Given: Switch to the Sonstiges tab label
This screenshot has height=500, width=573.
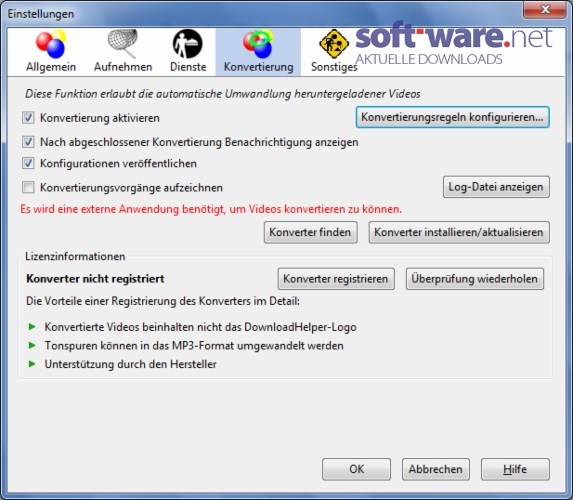Looking at the screenshot, I should (334, 67).
